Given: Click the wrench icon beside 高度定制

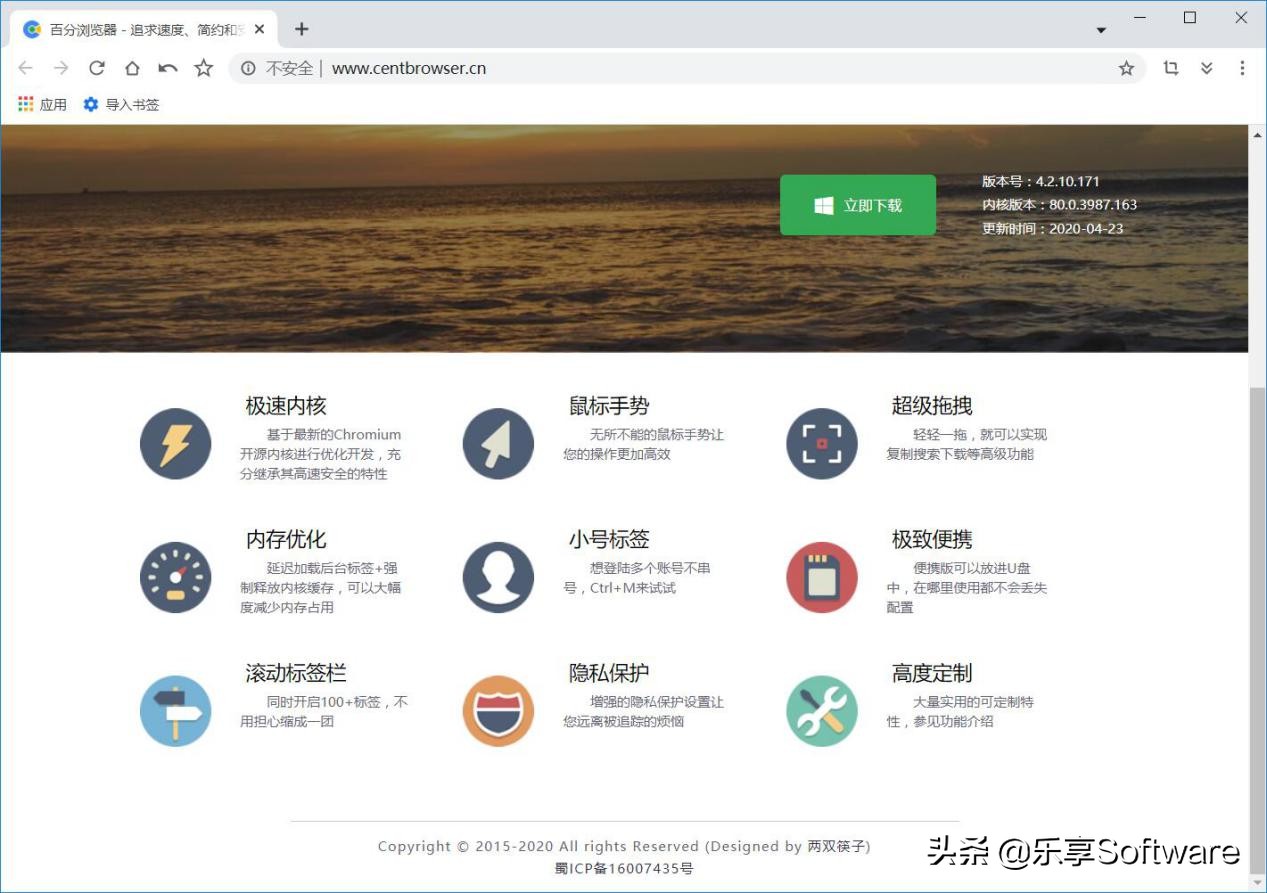Looking at the screenshot, I should 821,711.
